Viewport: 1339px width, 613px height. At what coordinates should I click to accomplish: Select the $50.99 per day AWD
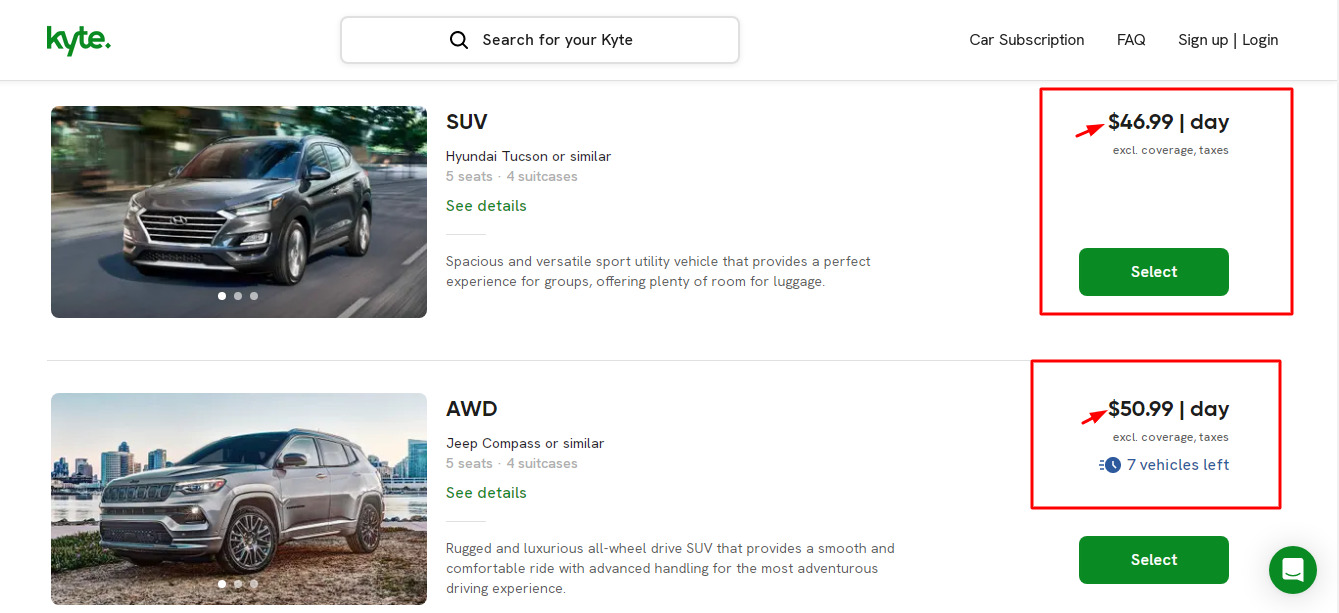pos(1153,559)
